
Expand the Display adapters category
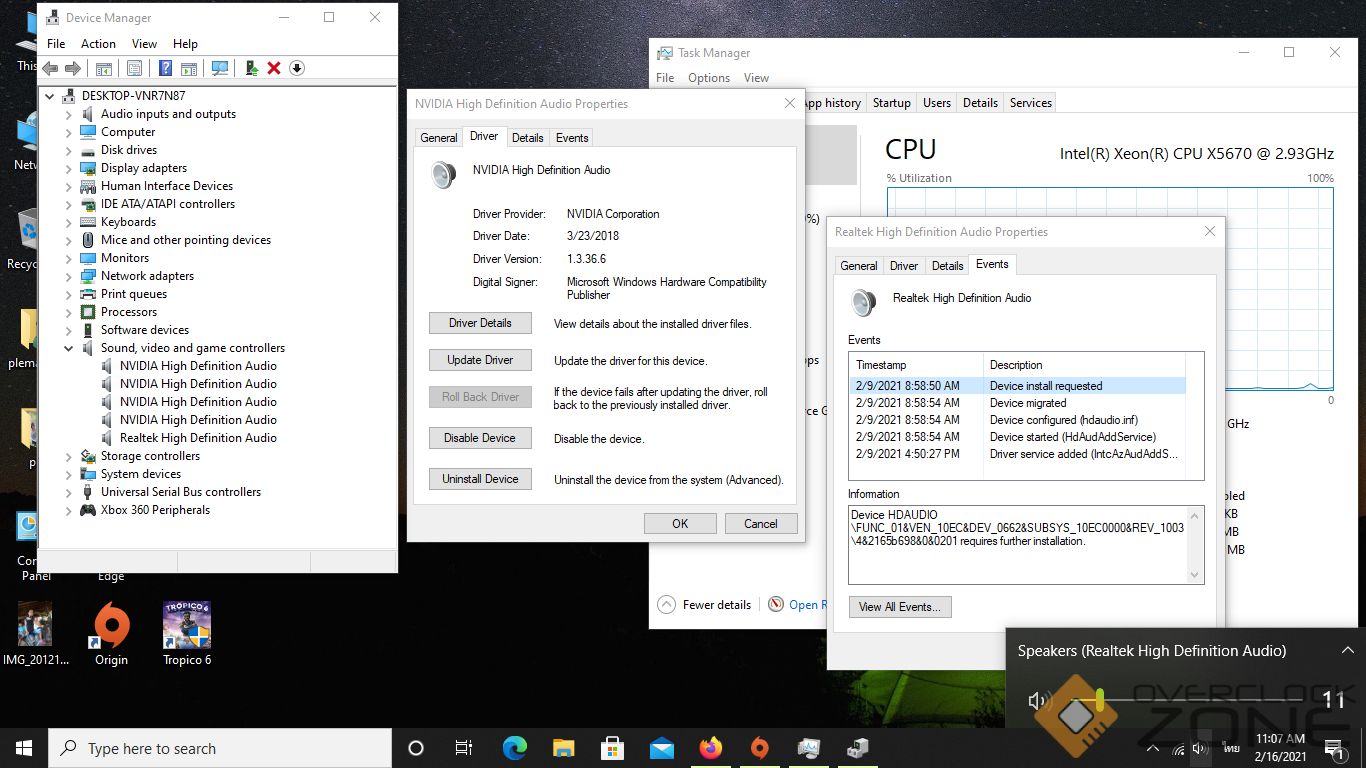click(69, 168)
